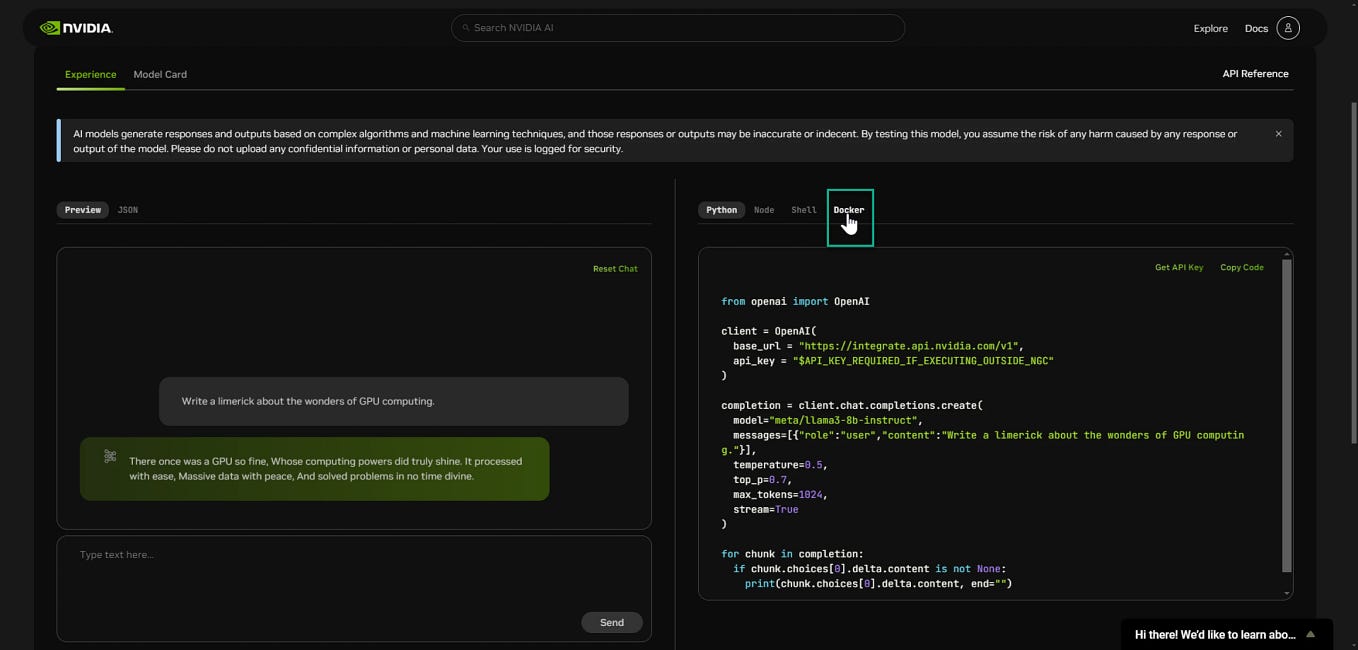1358x650 pixels.
Task: Switch to JSON view
Action: (128, 210)
